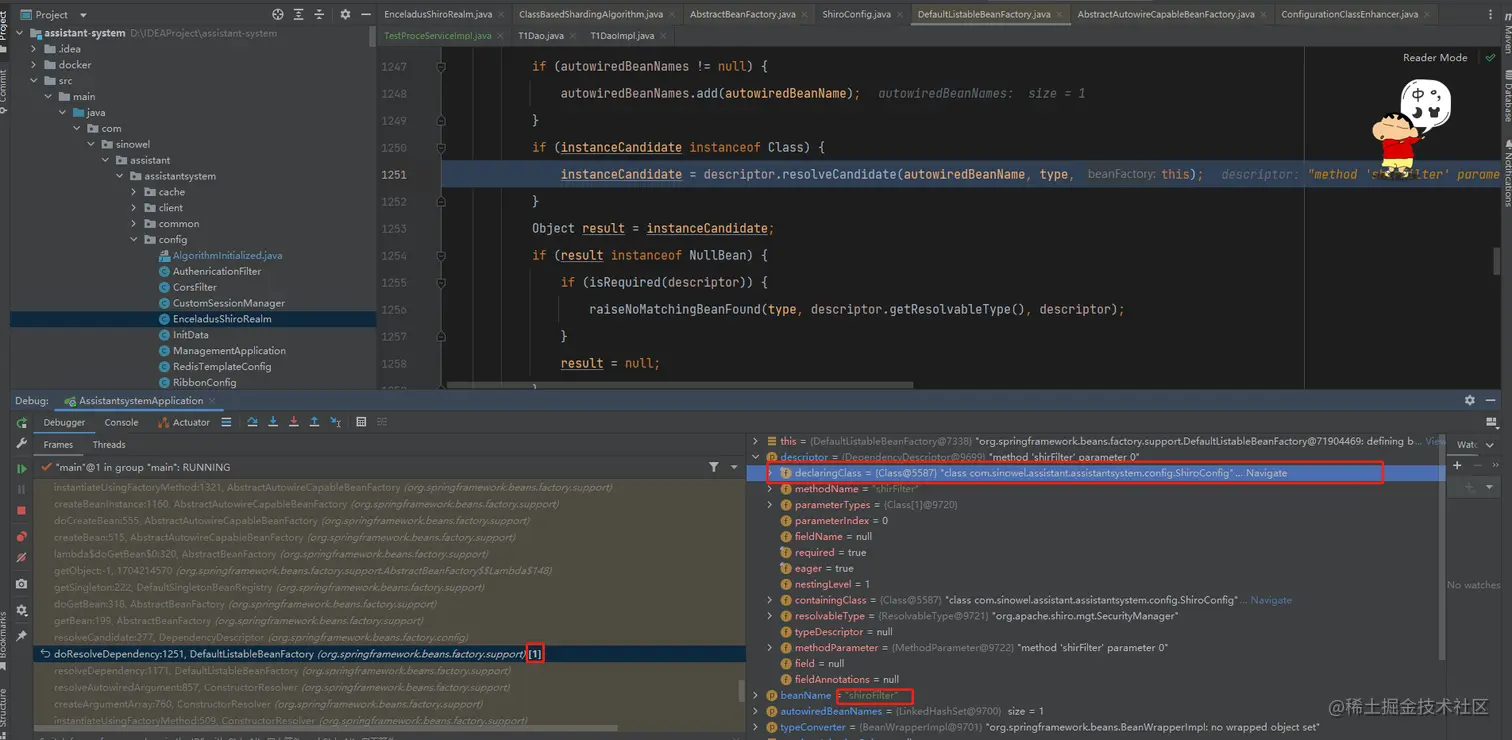Open Project panel settings gear
Viewport: 1512px width, 740px height.
345,14
